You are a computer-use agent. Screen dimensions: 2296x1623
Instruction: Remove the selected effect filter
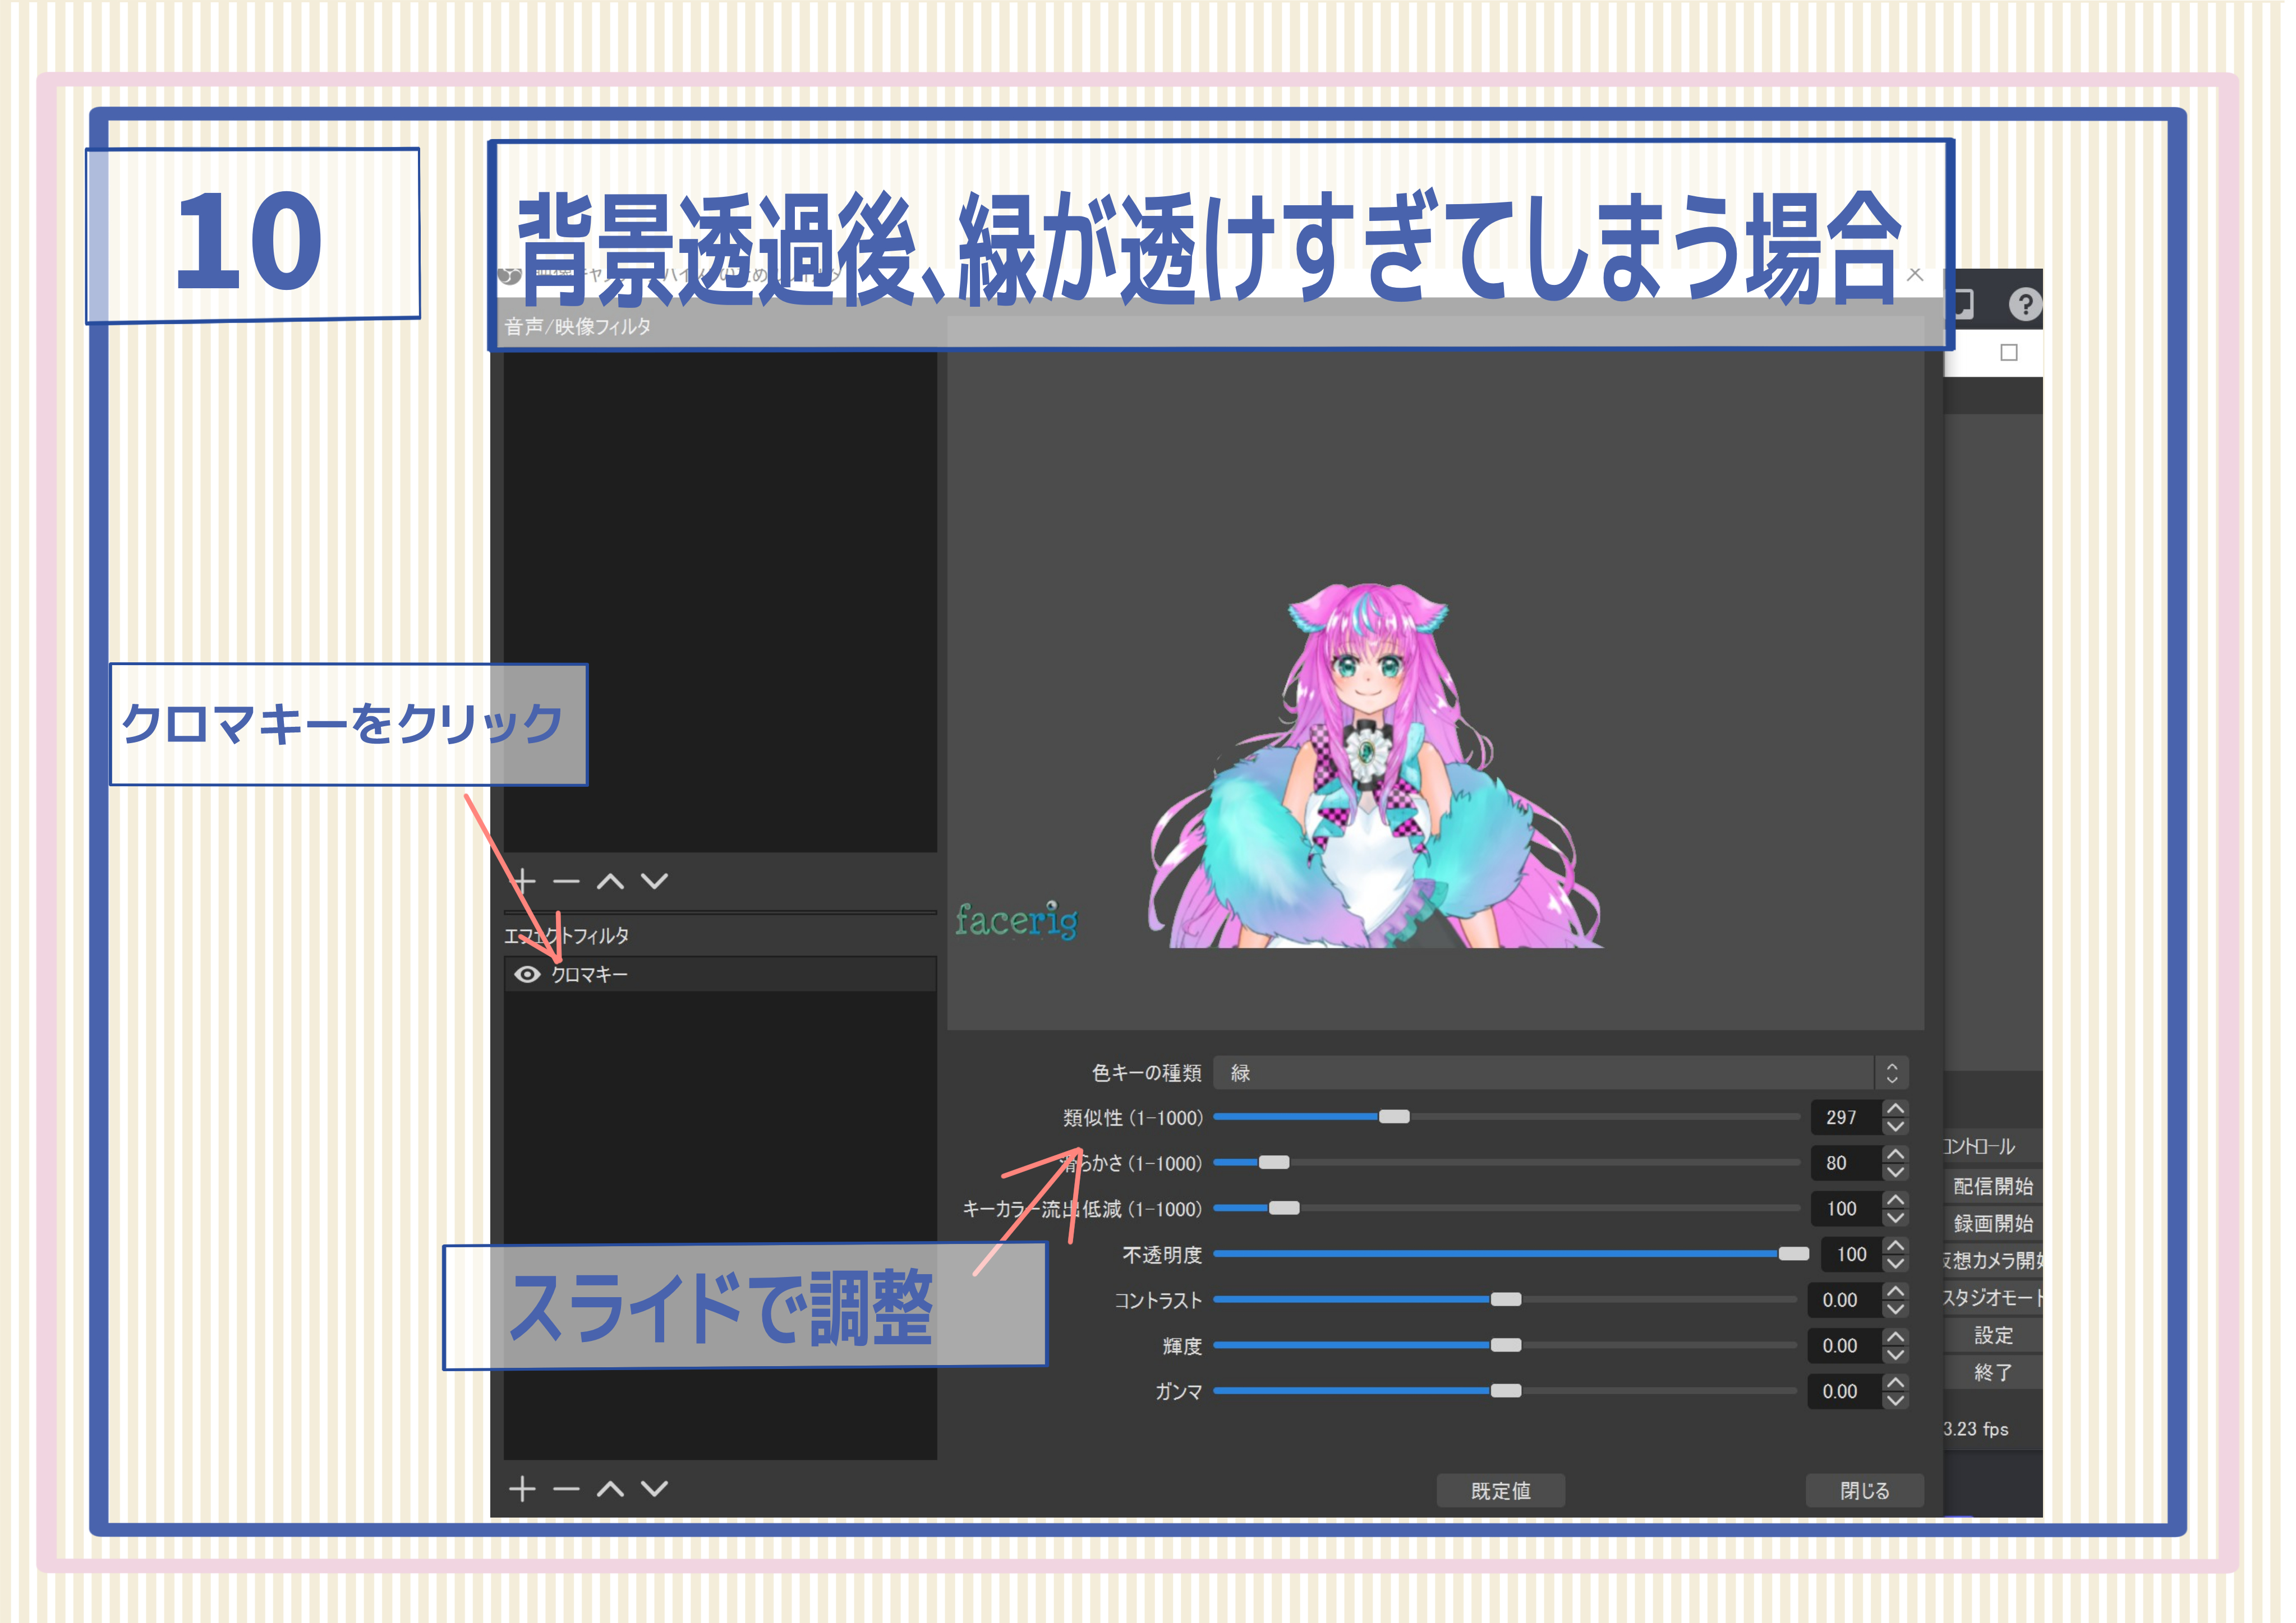pos(567,1490)
